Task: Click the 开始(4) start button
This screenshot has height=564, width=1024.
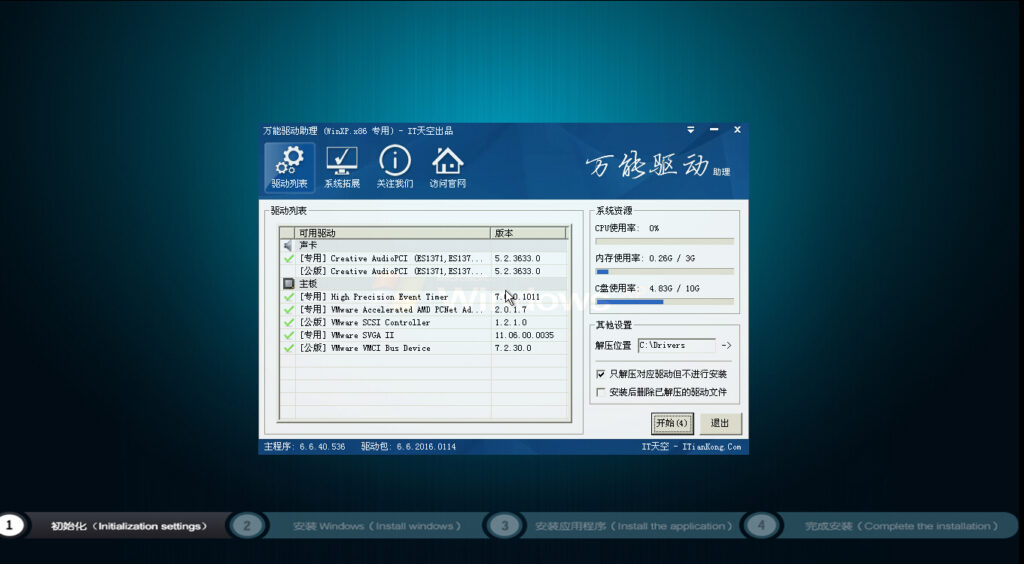Action: tap(672, 423)
